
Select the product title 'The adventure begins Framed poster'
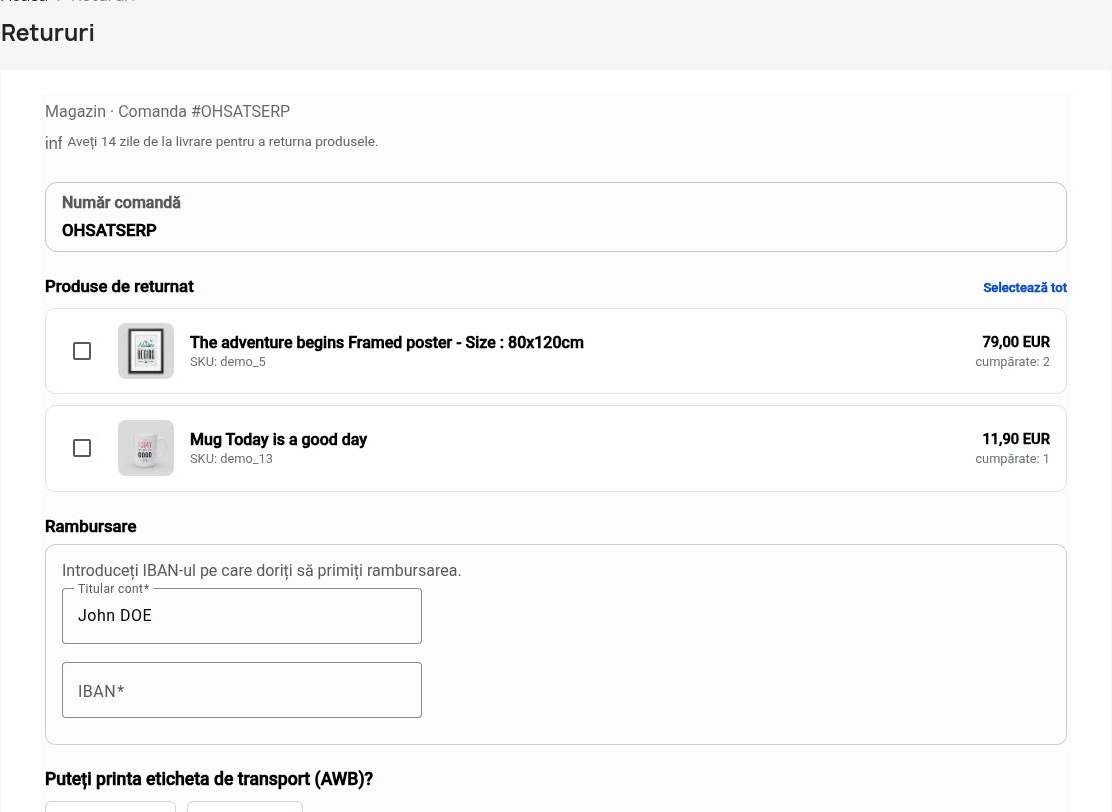coord(321,343)
